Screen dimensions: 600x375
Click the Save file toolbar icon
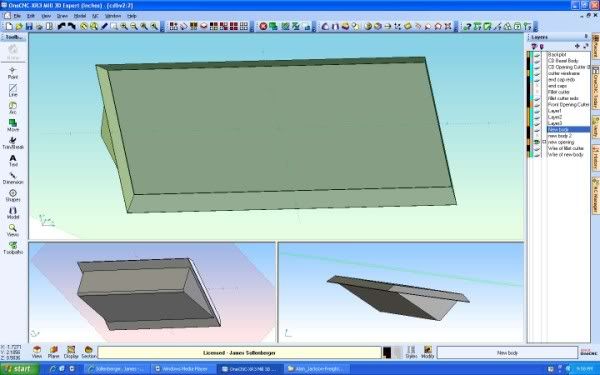[29, 26]
